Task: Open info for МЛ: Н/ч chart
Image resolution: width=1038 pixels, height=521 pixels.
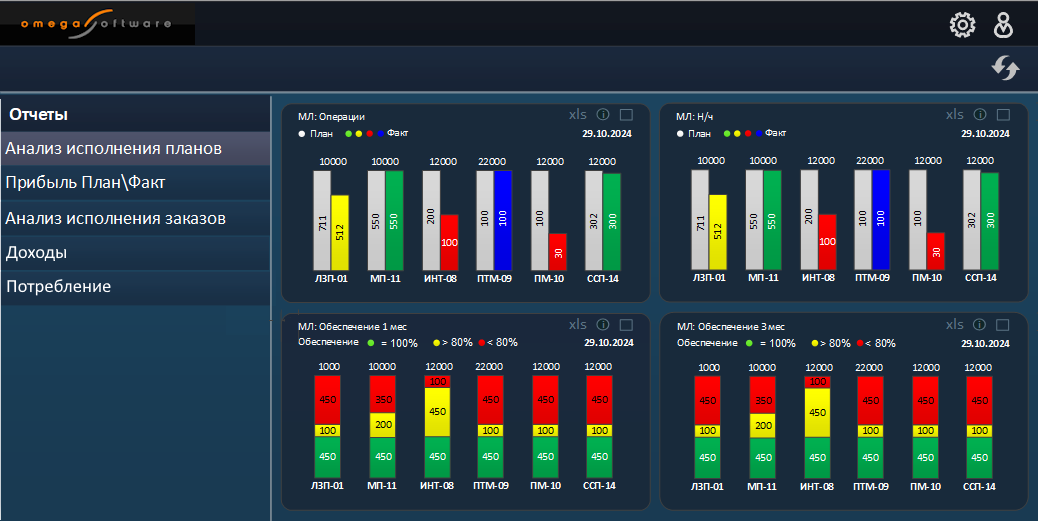Action: [x=980, y=115]
